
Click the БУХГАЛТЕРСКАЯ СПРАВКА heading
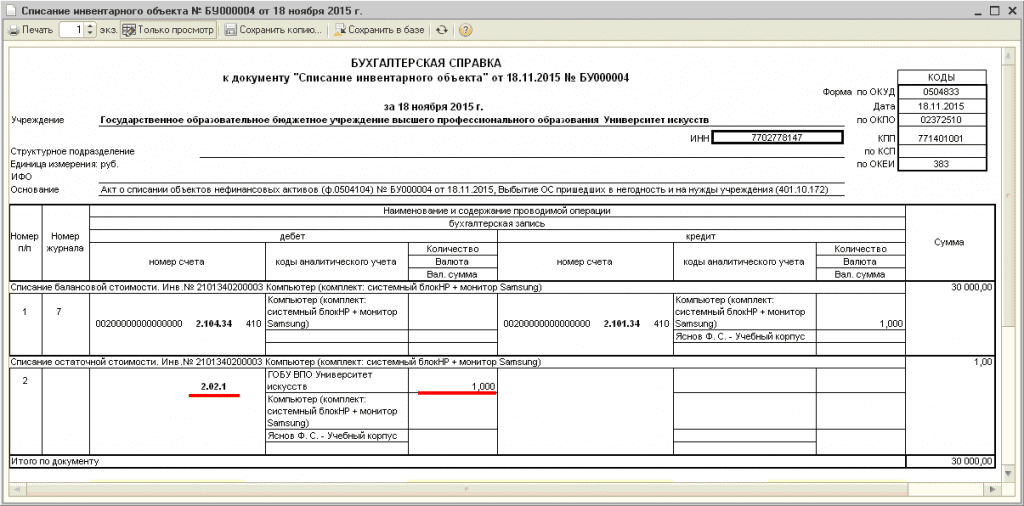click(426, 63)
